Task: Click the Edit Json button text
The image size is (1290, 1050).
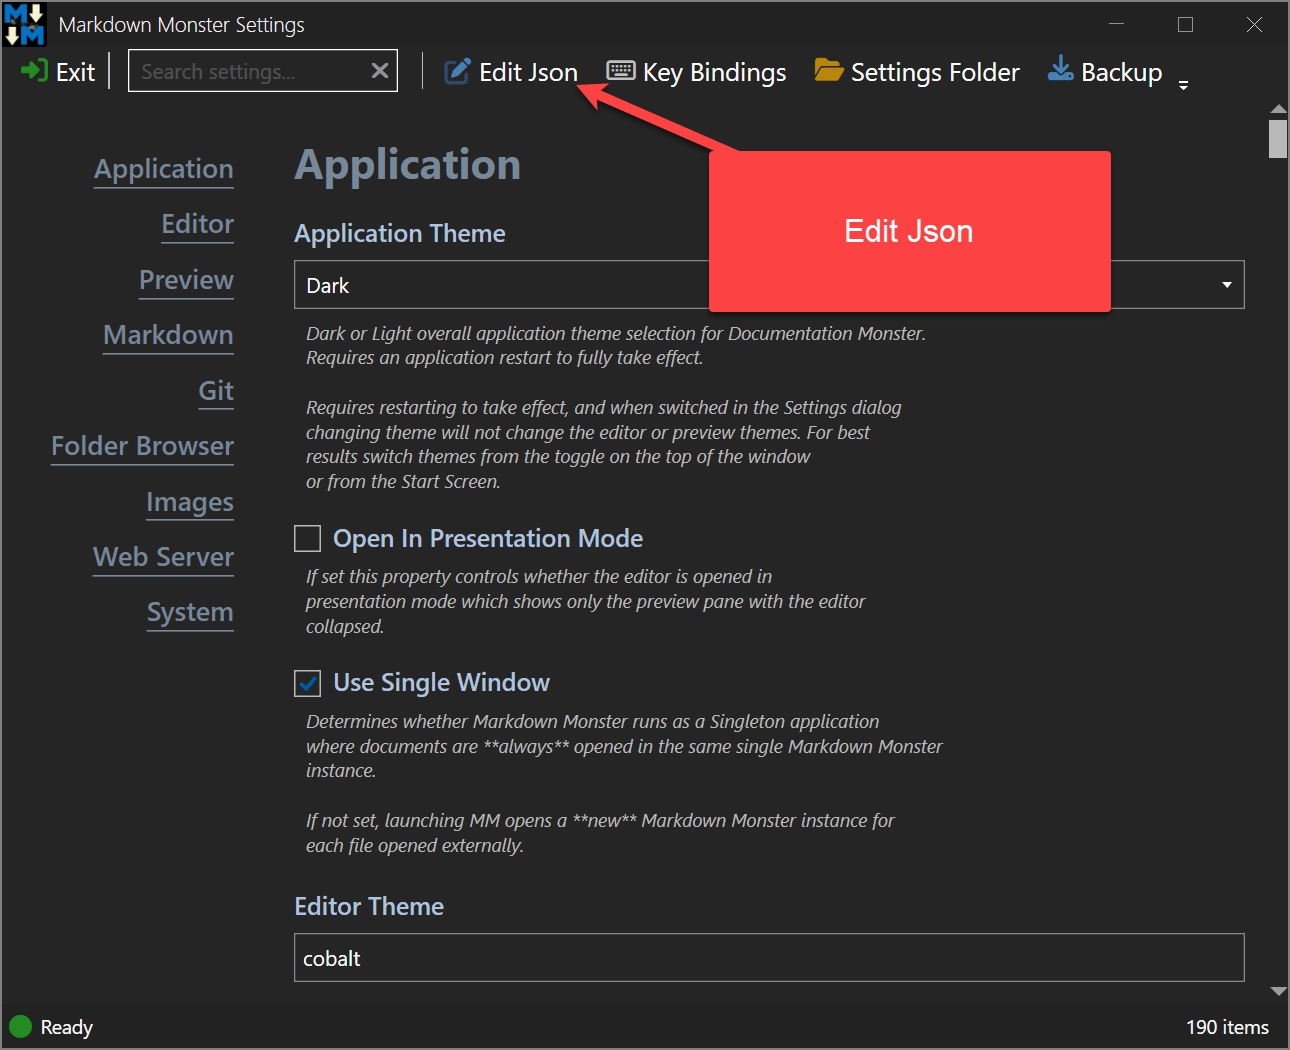Action: click(528, 72)
